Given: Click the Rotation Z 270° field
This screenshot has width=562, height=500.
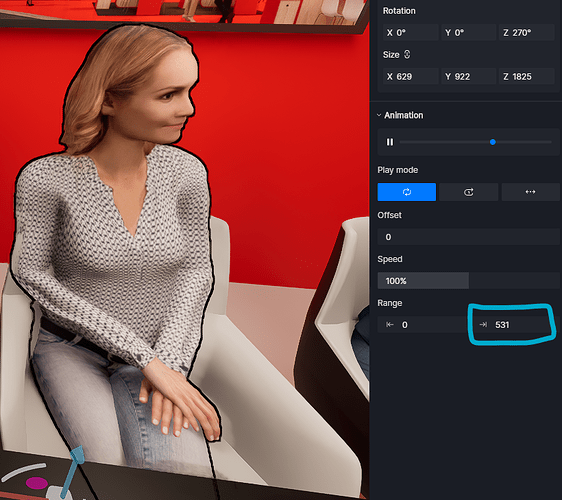Looking at the screenshot, I should 527,33.
